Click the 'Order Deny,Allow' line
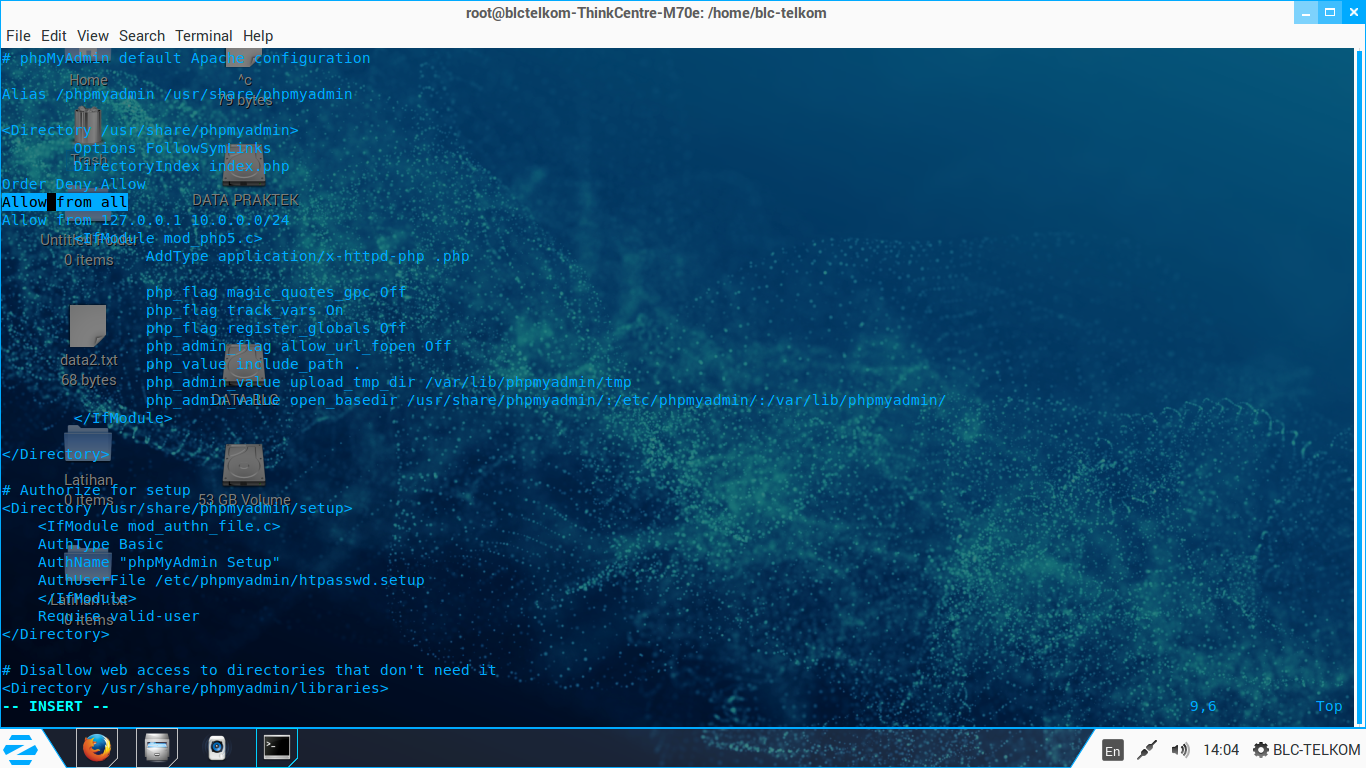This screenshot has height=768, width=1366. (x=74, y=184)
